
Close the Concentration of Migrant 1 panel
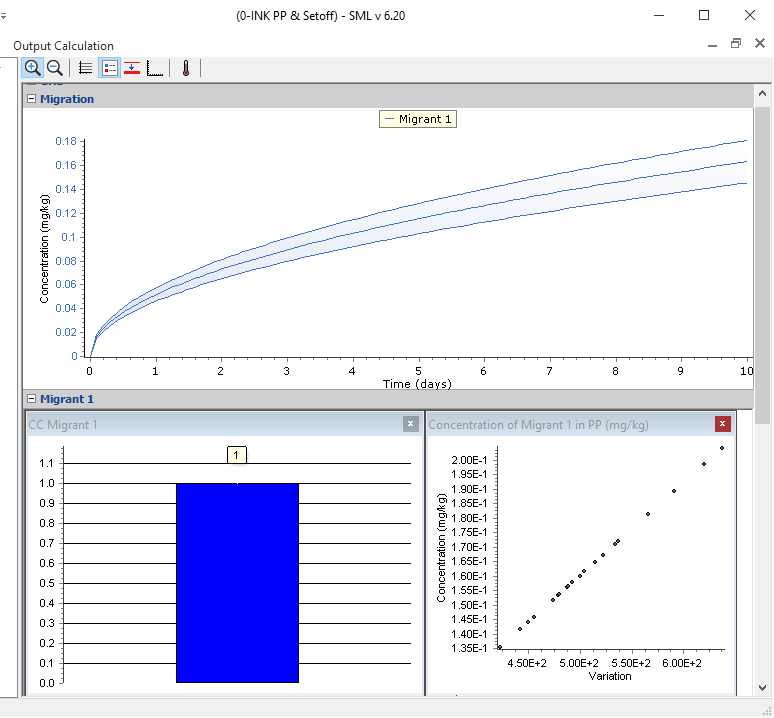click(x=723, y=424)
